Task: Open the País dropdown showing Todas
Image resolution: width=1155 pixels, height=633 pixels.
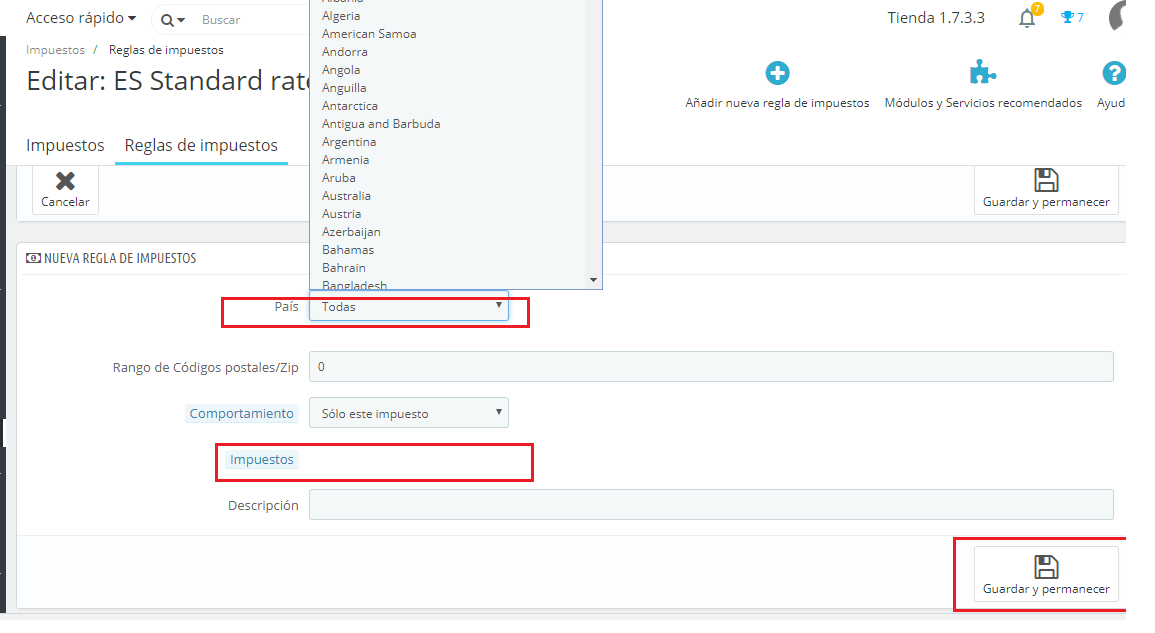Action: (409, 307)
